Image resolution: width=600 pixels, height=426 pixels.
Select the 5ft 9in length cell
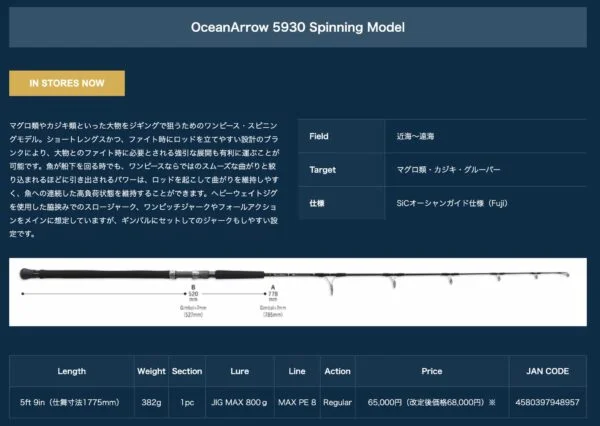(x=70, y=402)
